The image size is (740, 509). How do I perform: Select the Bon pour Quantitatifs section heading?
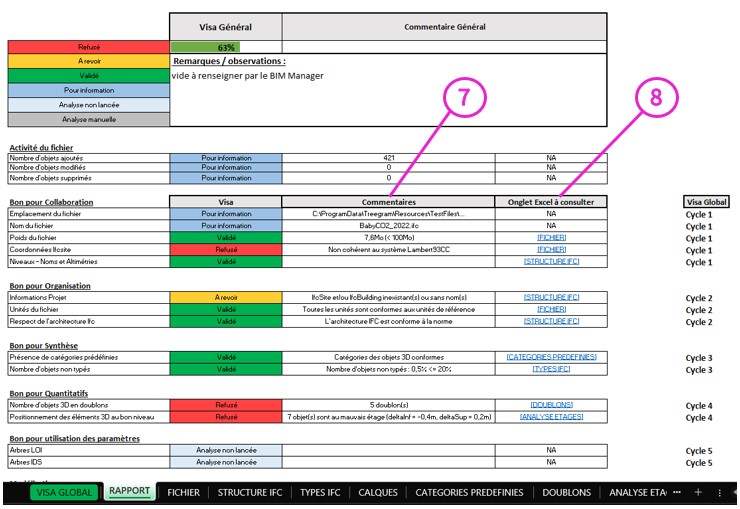pos(49,393)
